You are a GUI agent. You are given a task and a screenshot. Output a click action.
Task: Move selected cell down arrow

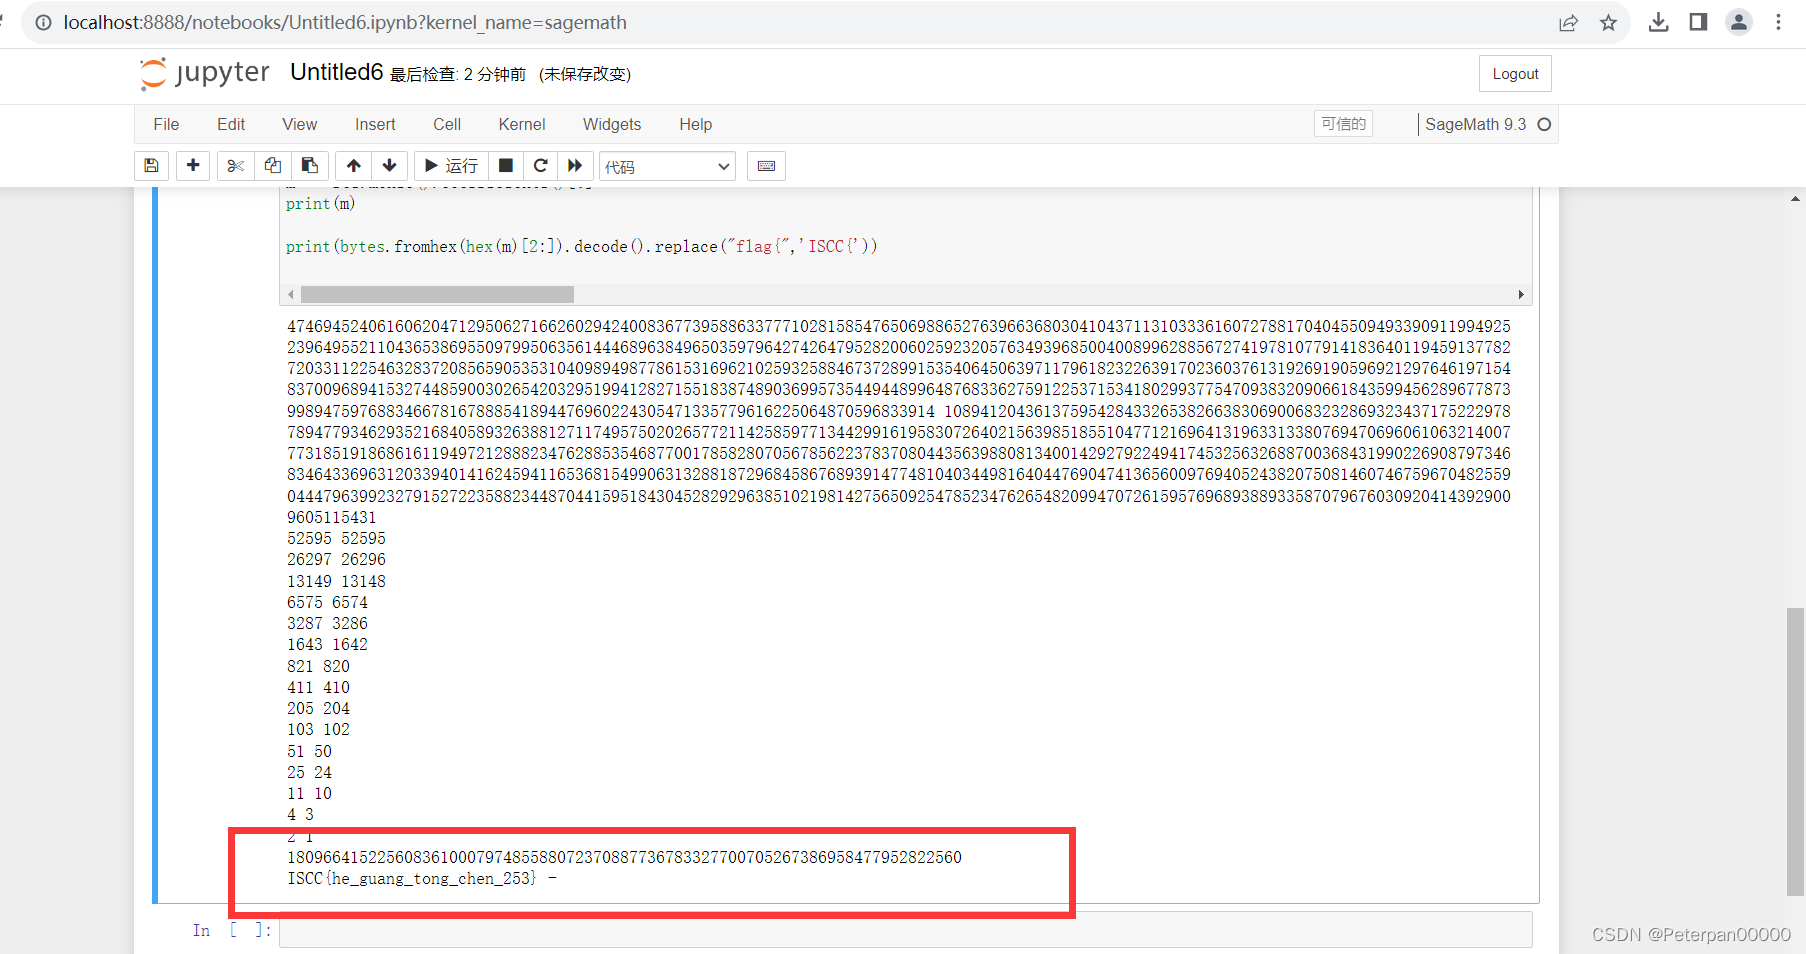(x=390, y=166)
